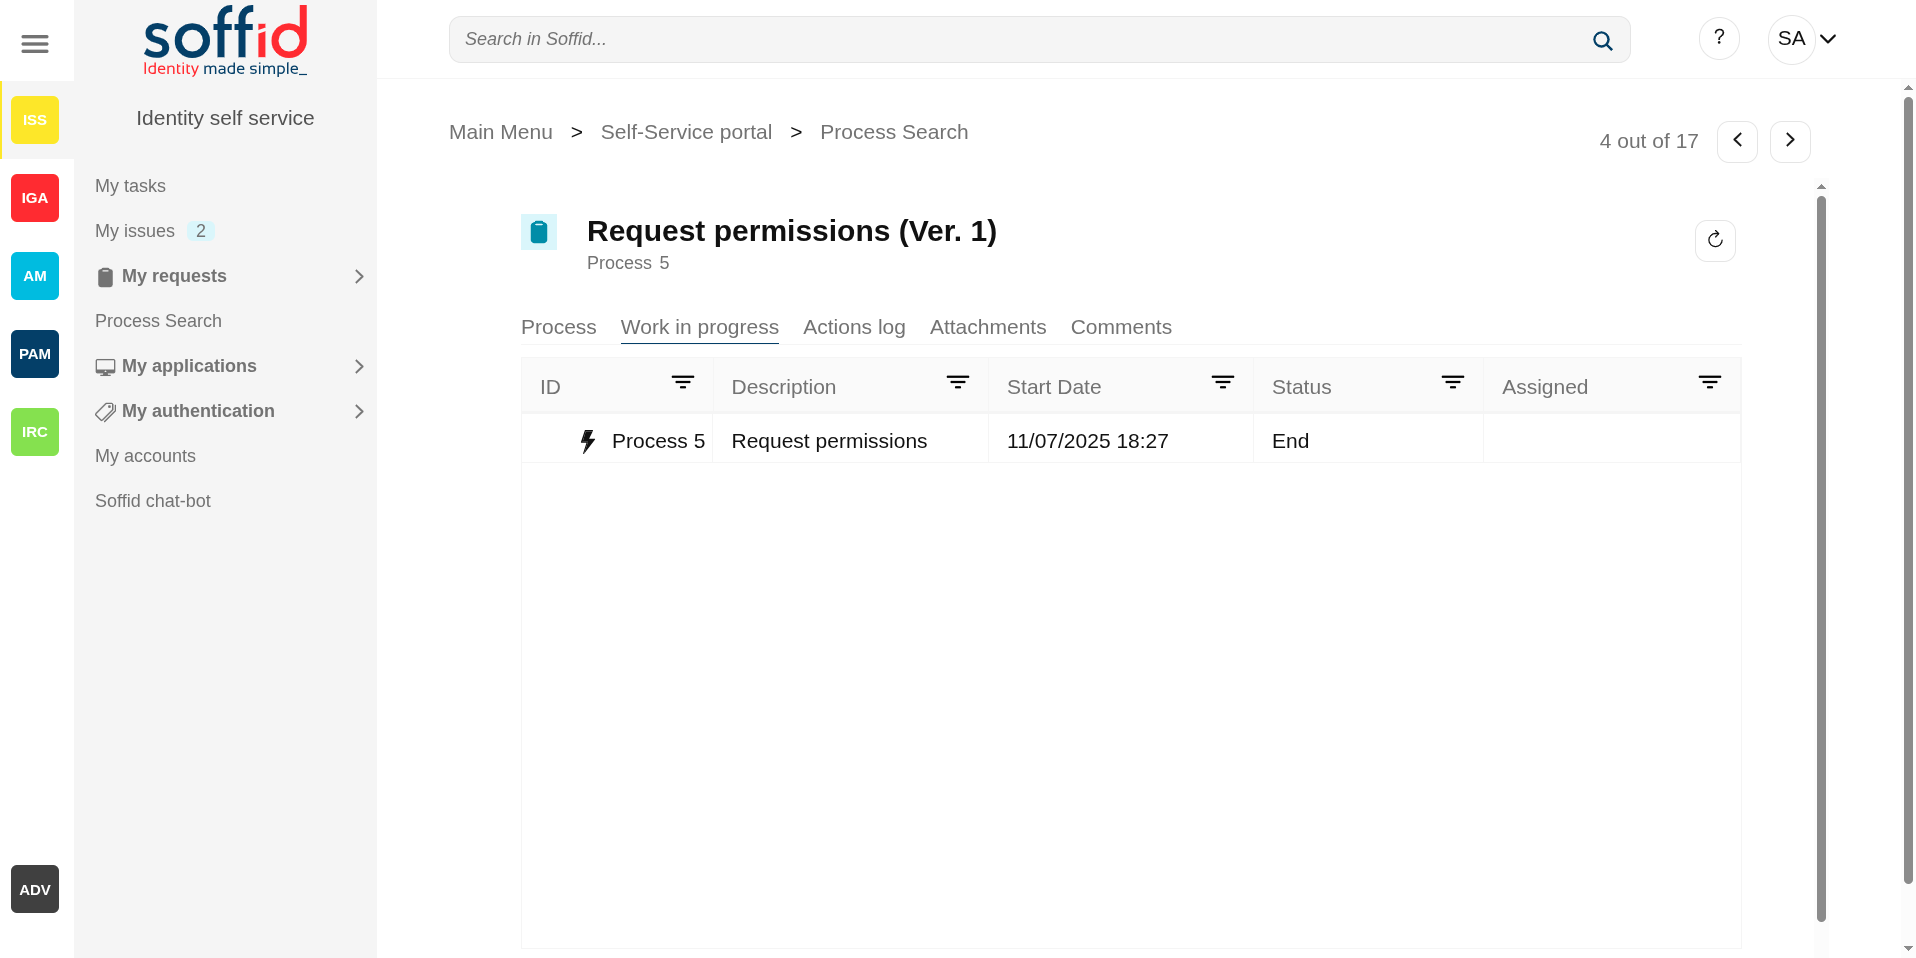Click the search magnifier icon
Image resolution: width=1916 pixels, height=958 pixels.
coord(1602,41)
